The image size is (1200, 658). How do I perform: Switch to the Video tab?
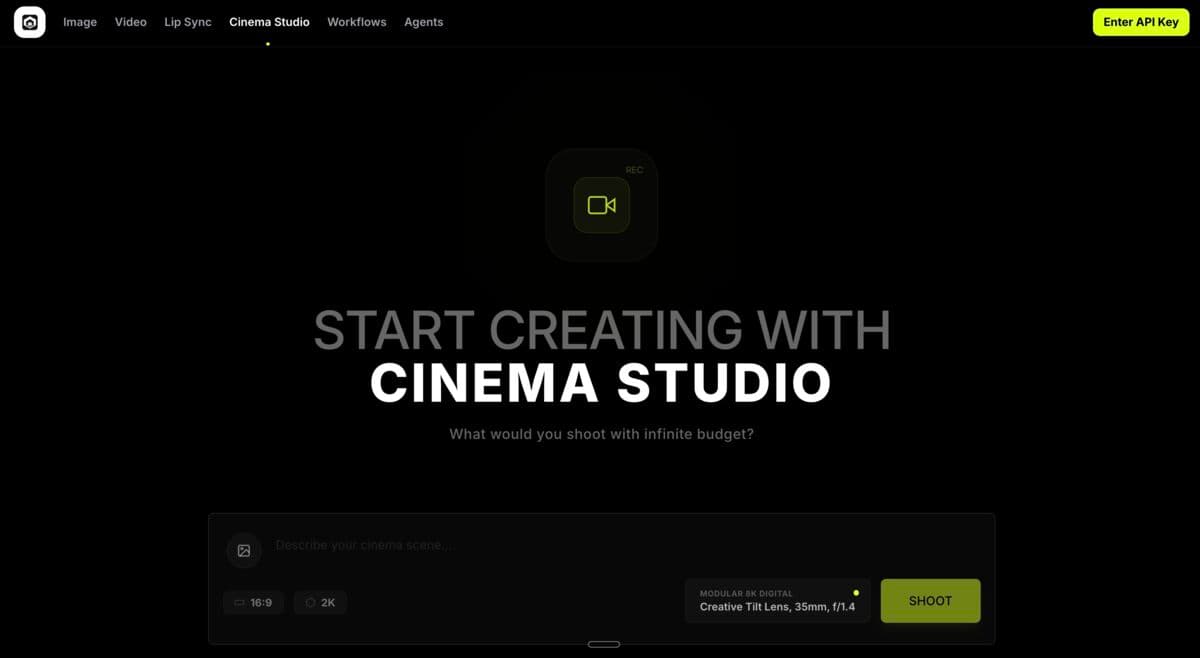tap(131, 22)
